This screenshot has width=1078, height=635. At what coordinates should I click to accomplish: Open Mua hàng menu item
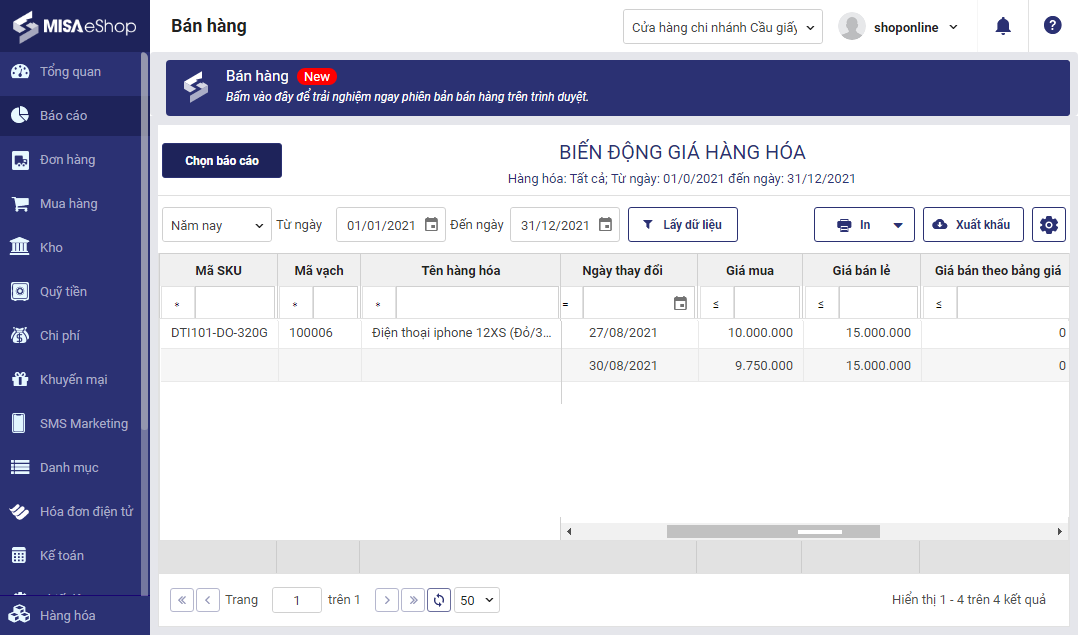70,204
